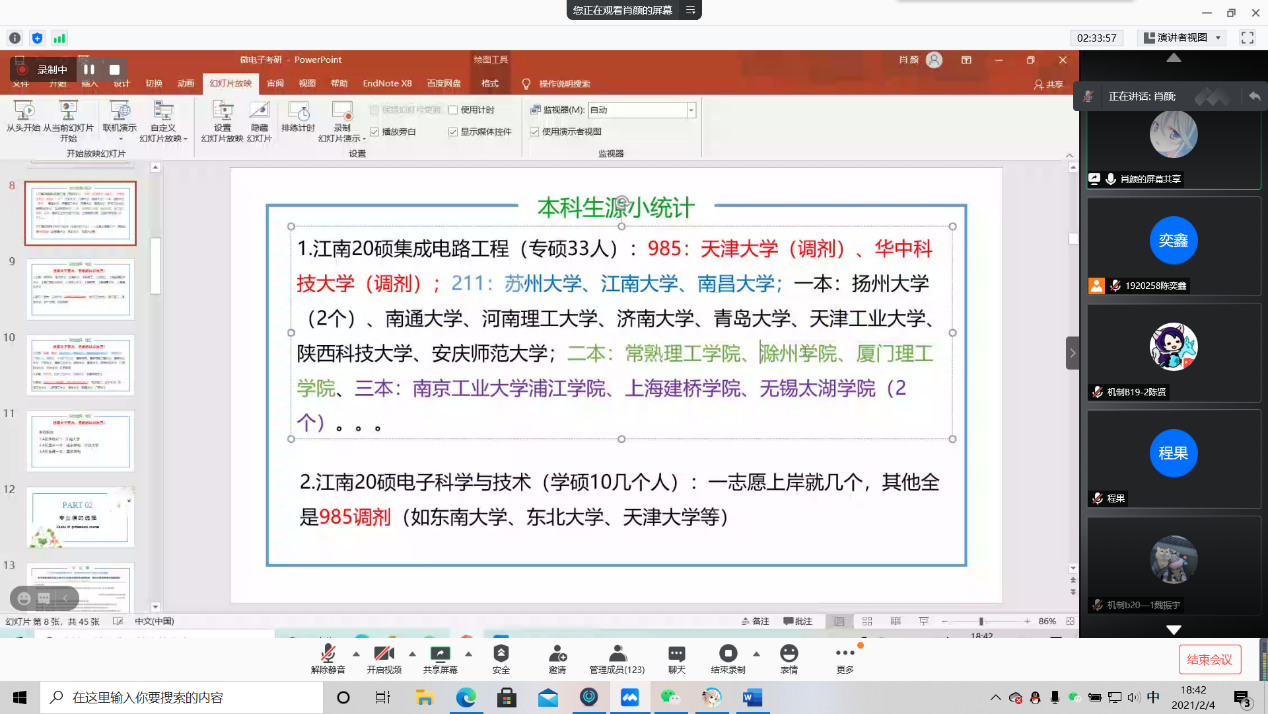Click the 共享屏幕 share screen icon
1268x714 pixels.
click(x=440, y=654)
